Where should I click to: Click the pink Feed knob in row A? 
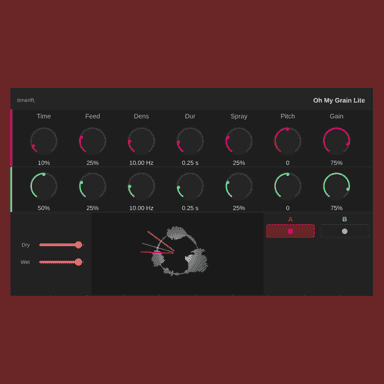92,141
